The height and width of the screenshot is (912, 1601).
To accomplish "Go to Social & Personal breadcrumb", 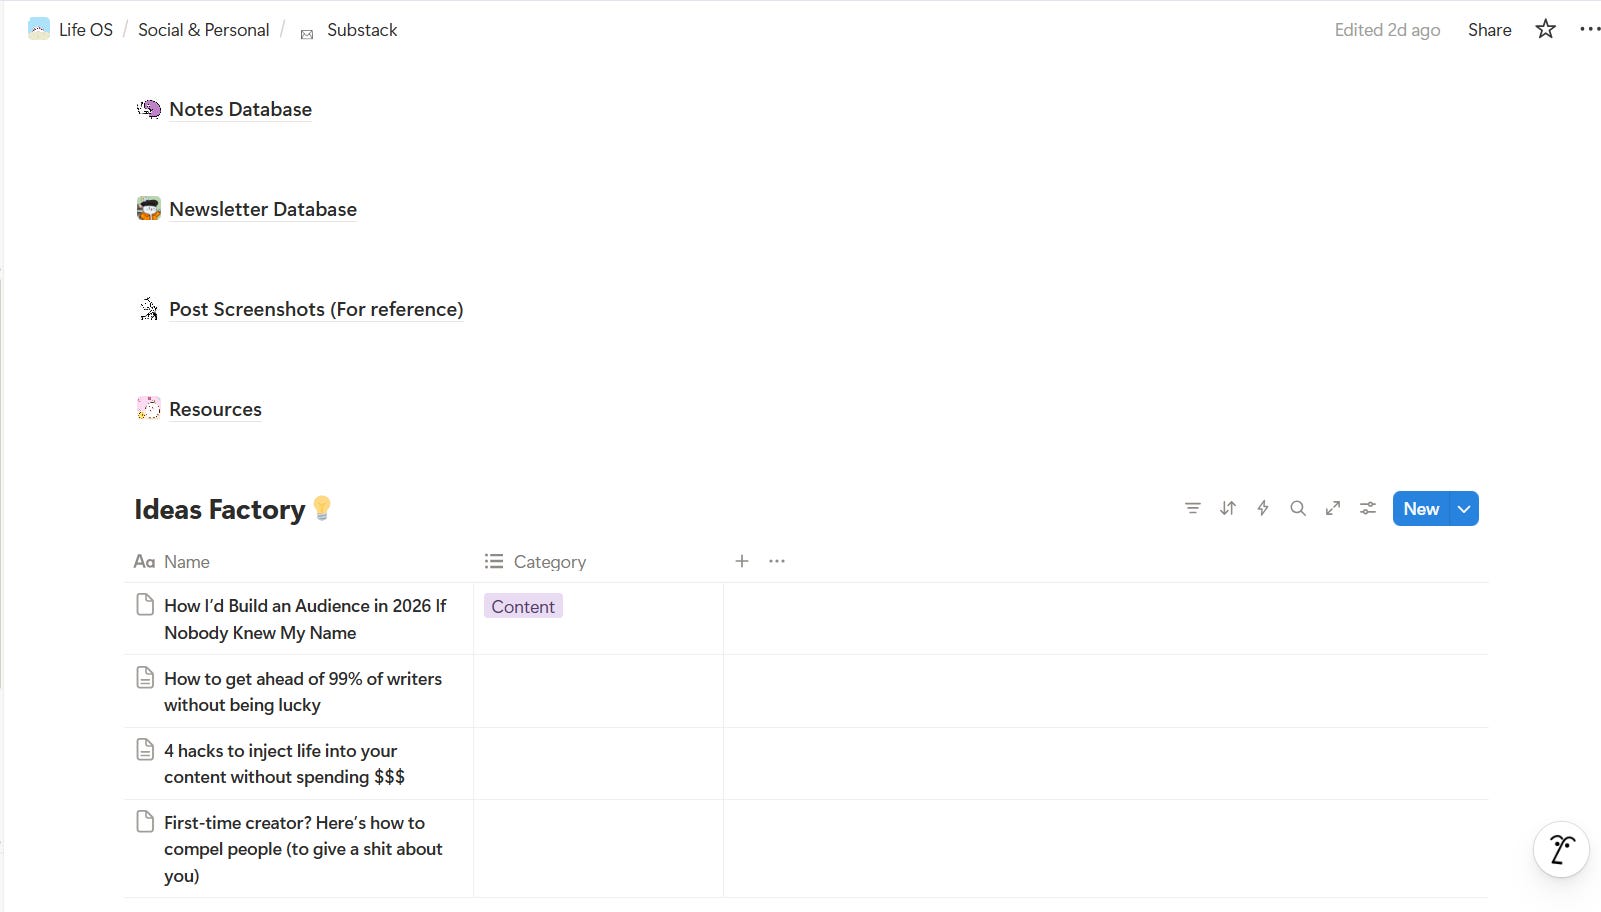I will tap(204, 30).
